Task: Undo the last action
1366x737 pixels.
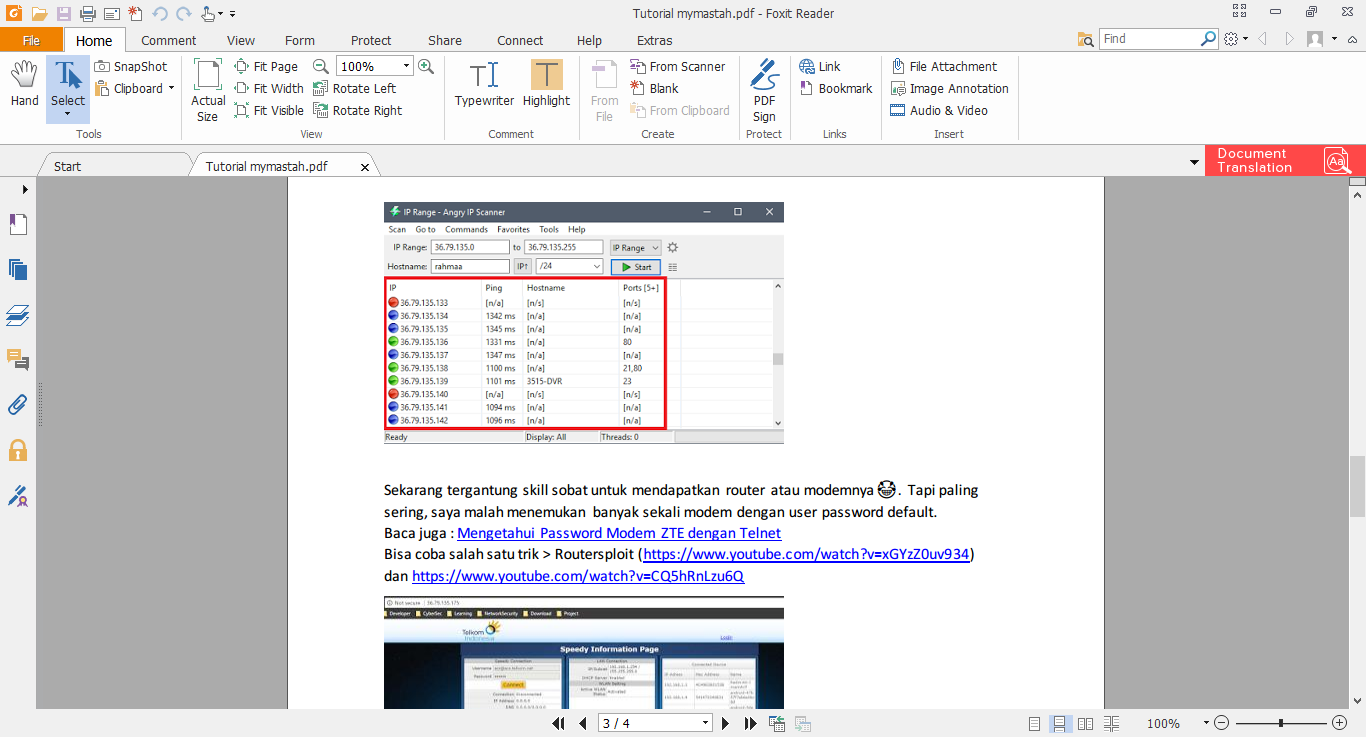Action: pos(160,14)
